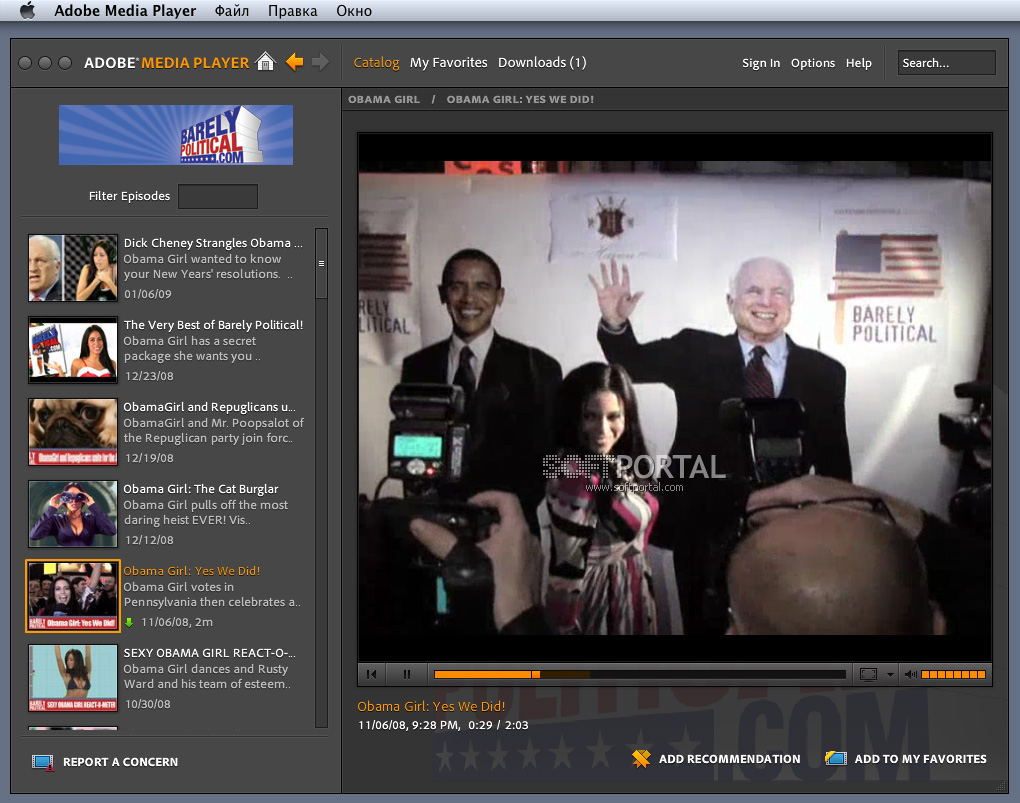Select the 12/19/08 episode date
Image resolution: width=1020 pixels, height=803 pixels.
(149, 458)
